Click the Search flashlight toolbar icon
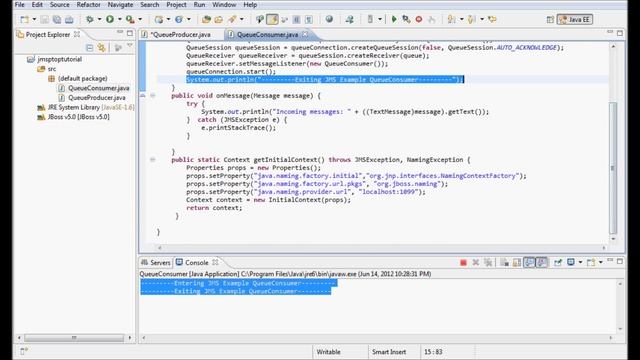This screenshot has height=360, width=640. [x=232, y=19]
